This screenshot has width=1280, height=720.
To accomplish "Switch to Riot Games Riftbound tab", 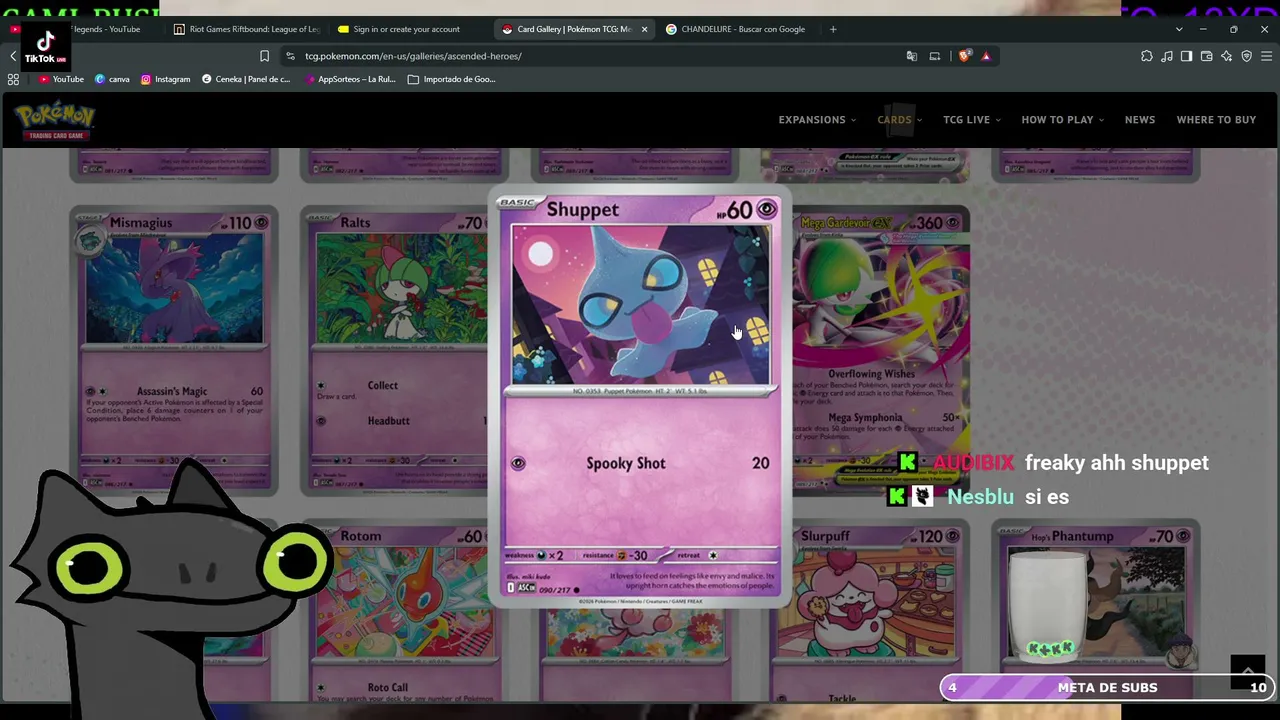I will tap(247, 29).
